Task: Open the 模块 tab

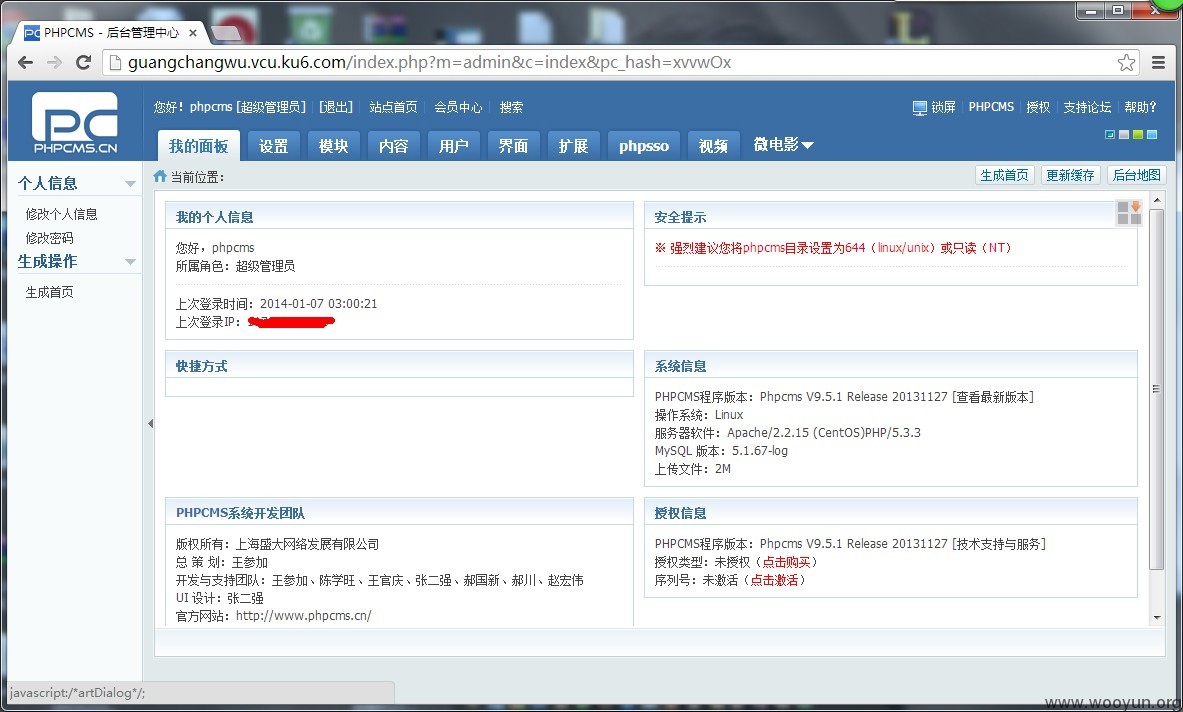Action: coord(333,146)
